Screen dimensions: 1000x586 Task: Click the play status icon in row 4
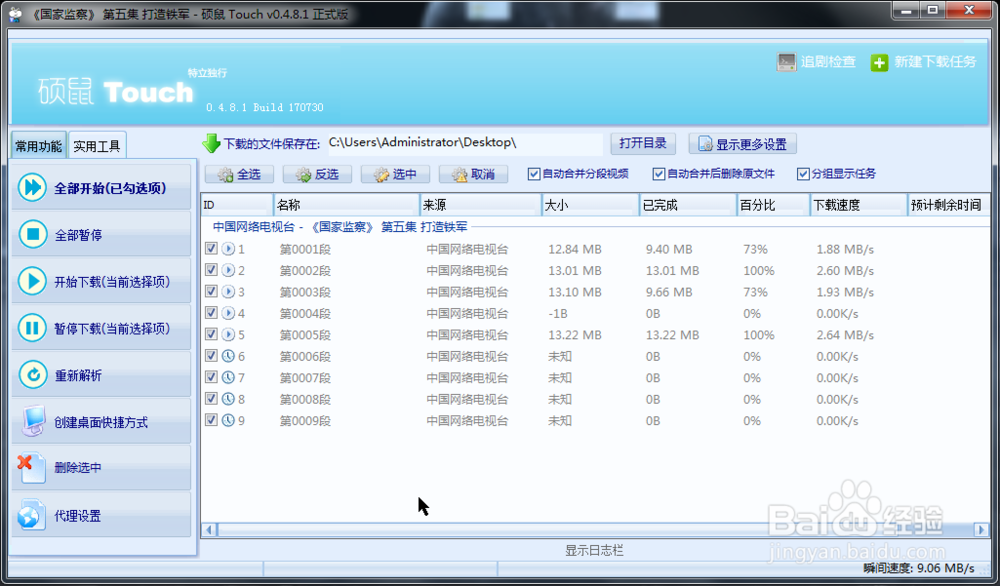pos(228,313)
